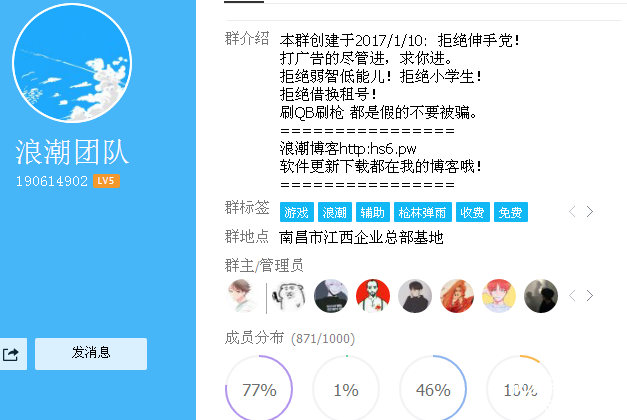627x420 pixels.
Task: Open the sketch bear admin avatar
Action: click(x=289, y=296)
